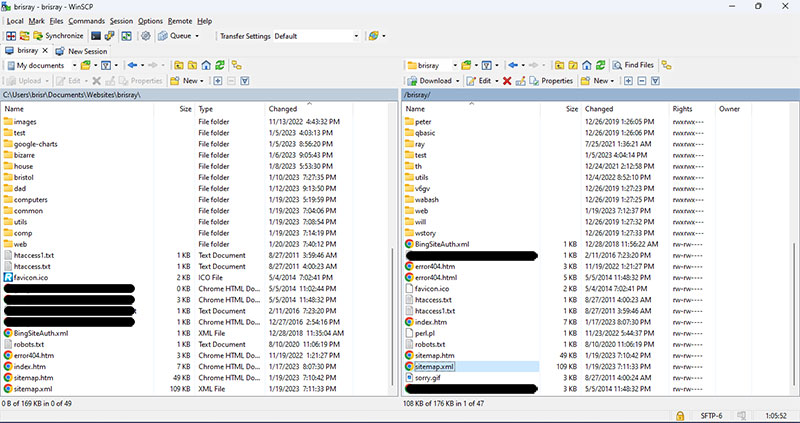Click SFTP-6 protocol in status bar

(711, 416)
